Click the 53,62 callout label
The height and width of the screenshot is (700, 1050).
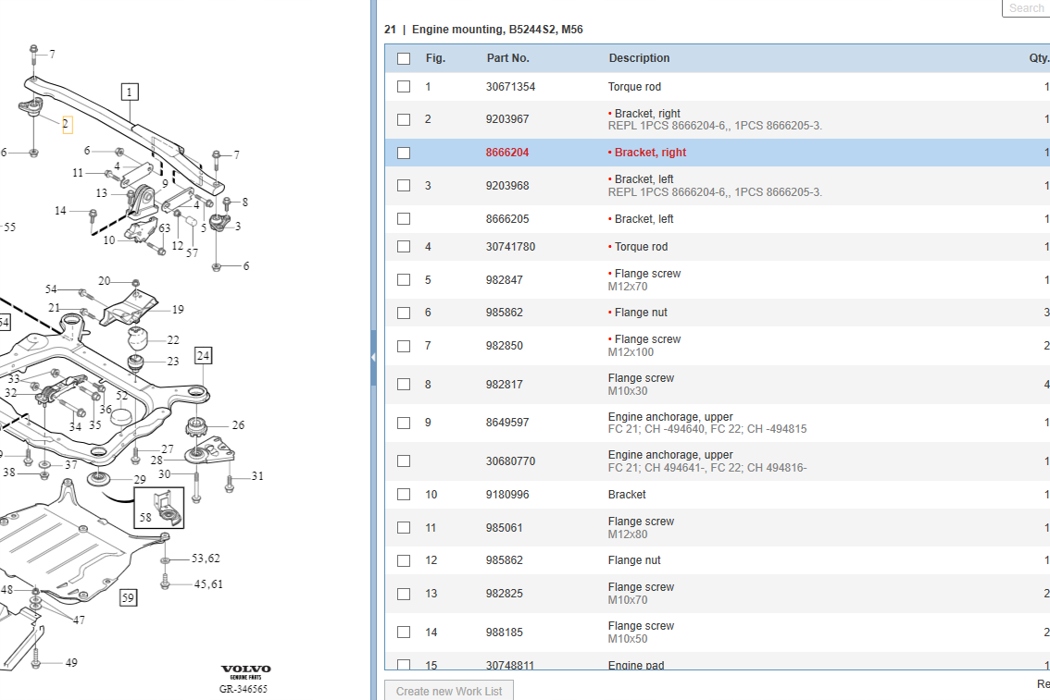click(206, 558)
